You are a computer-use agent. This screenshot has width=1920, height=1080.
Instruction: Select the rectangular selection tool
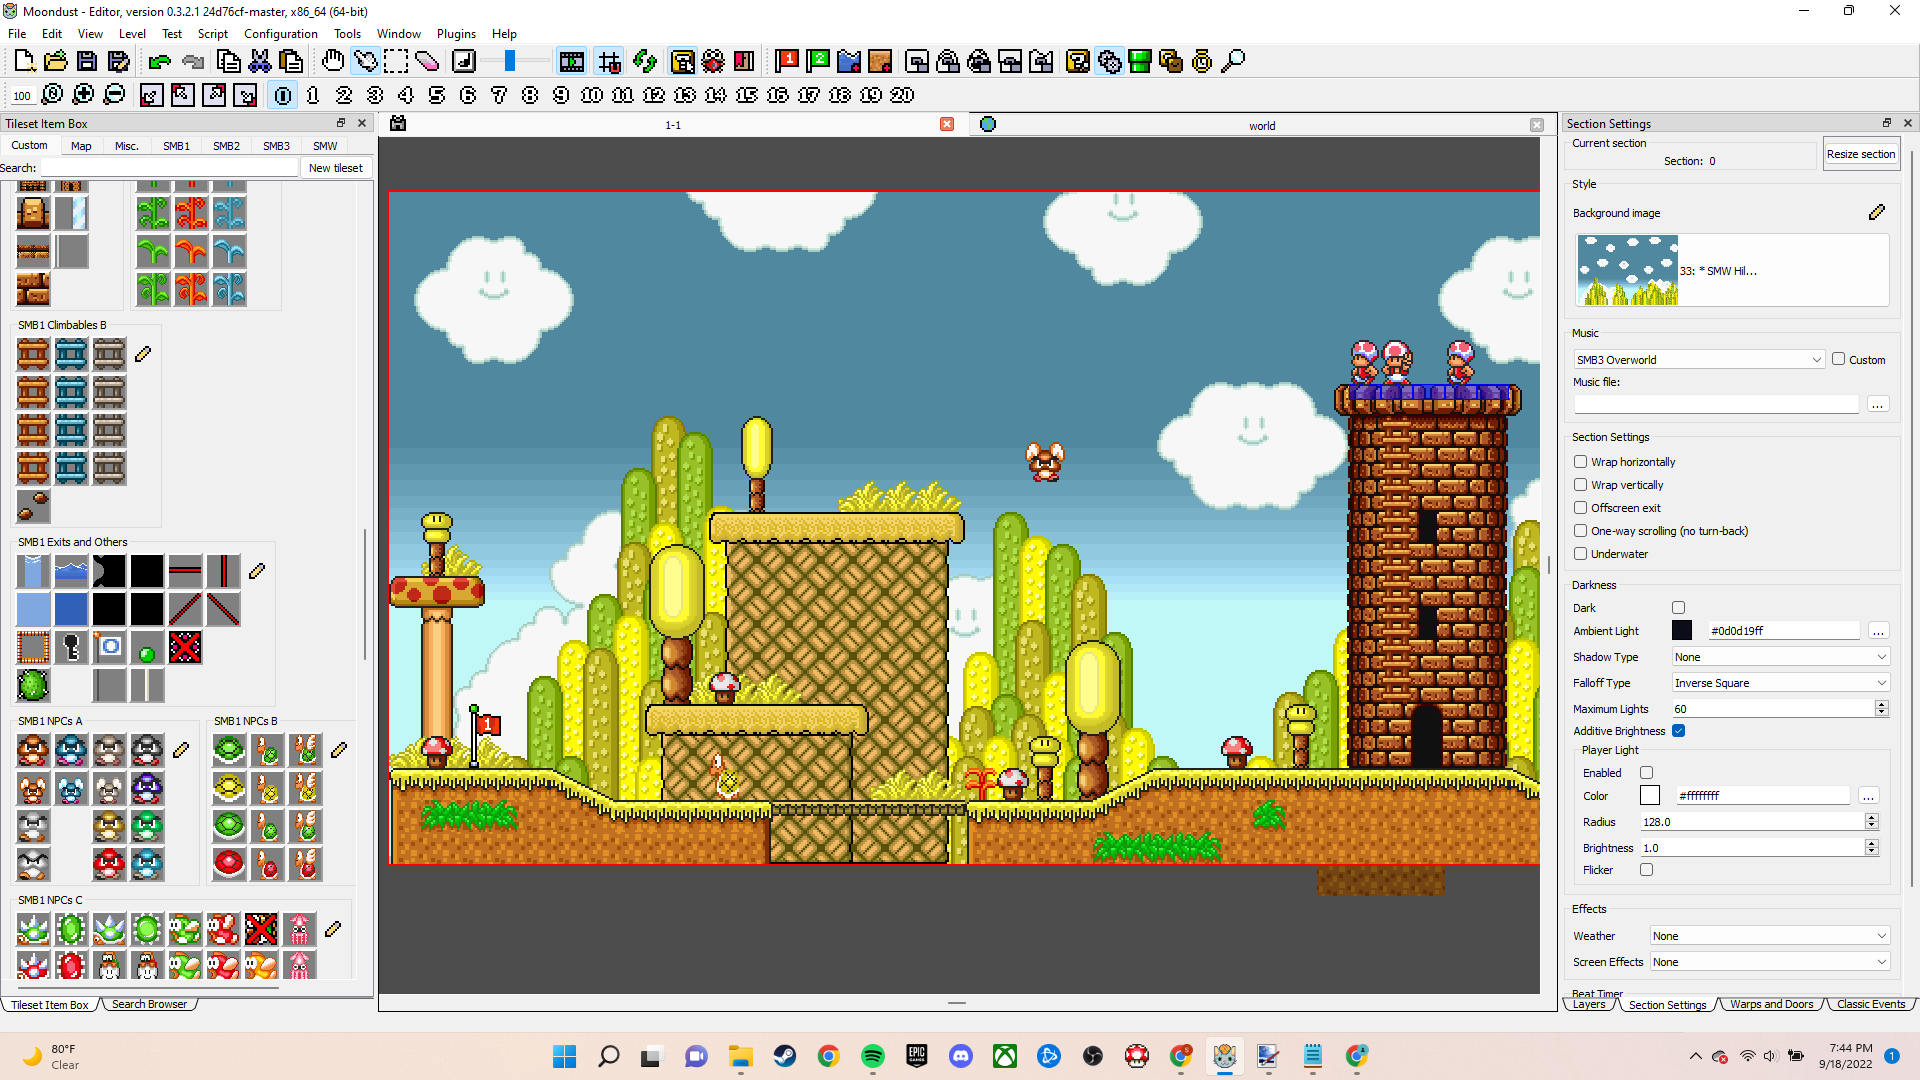[x=396, y=62]
